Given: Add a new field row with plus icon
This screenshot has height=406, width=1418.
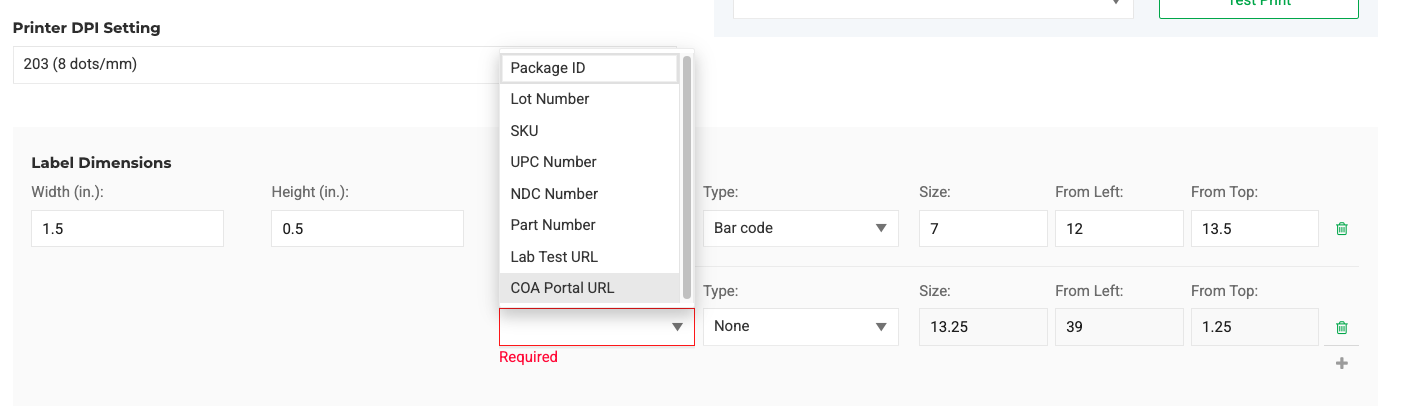Looking at the screenshot, I should point(1342,363).
